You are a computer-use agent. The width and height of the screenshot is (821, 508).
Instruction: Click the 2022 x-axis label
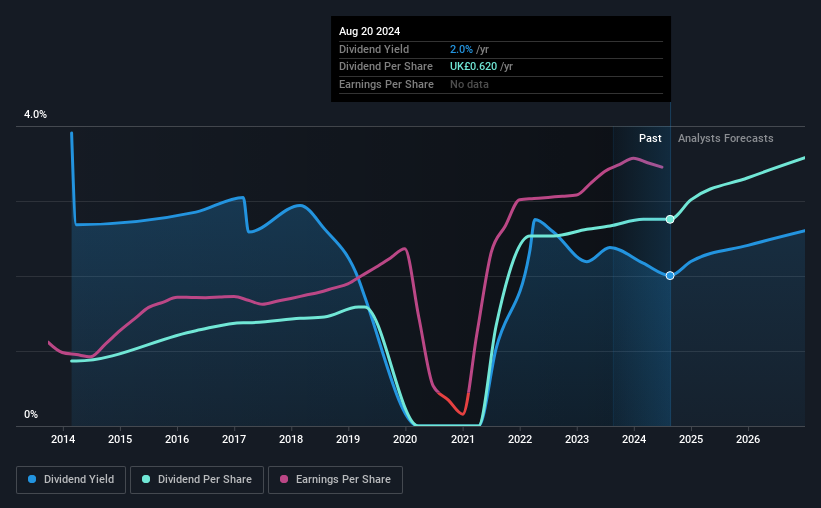[x=520, y=439]
